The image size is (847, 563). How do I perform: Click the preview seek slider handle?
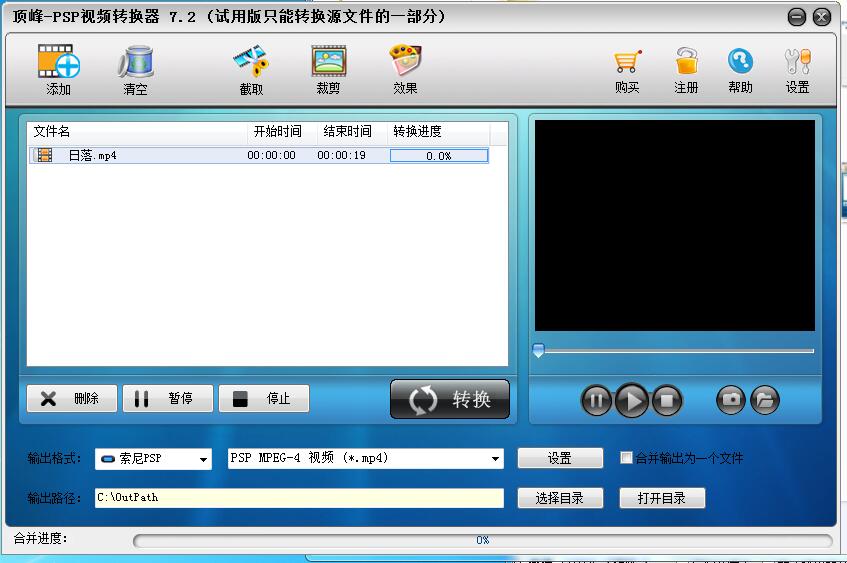point(538,351)
